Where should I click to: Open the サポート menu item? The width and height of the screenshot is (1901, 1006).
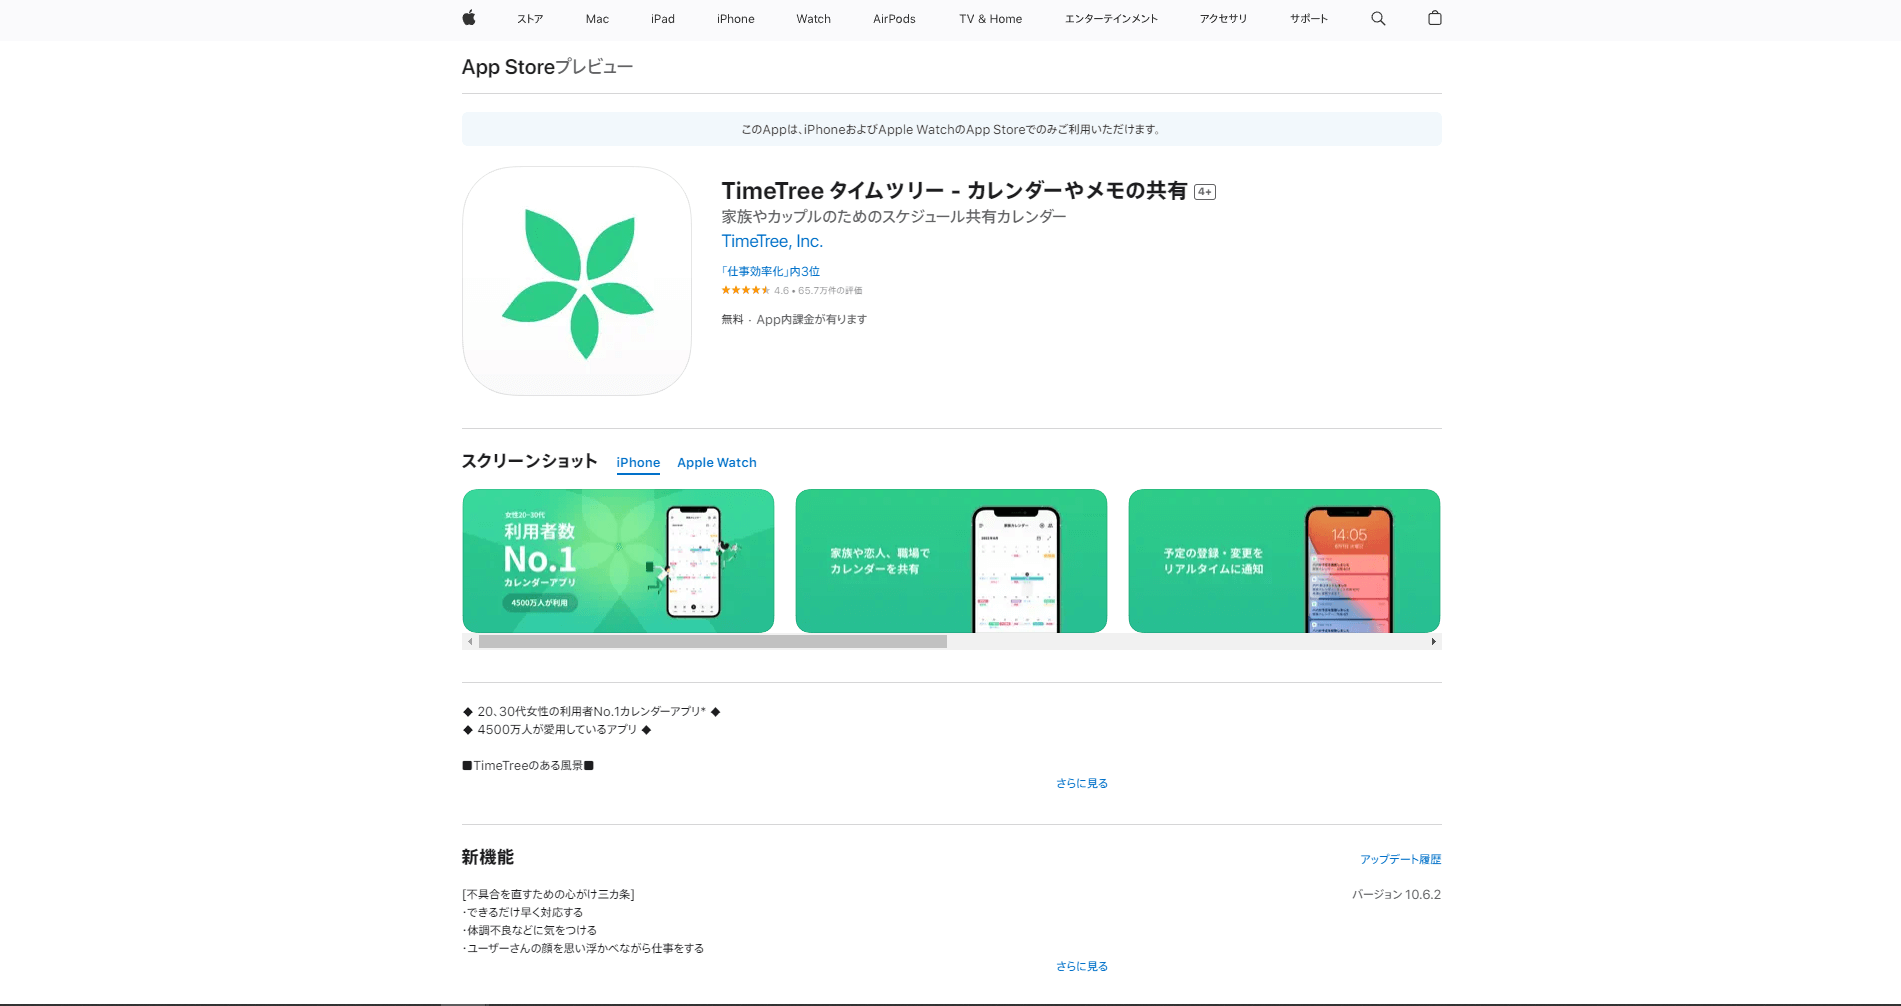pos(1309,19)
